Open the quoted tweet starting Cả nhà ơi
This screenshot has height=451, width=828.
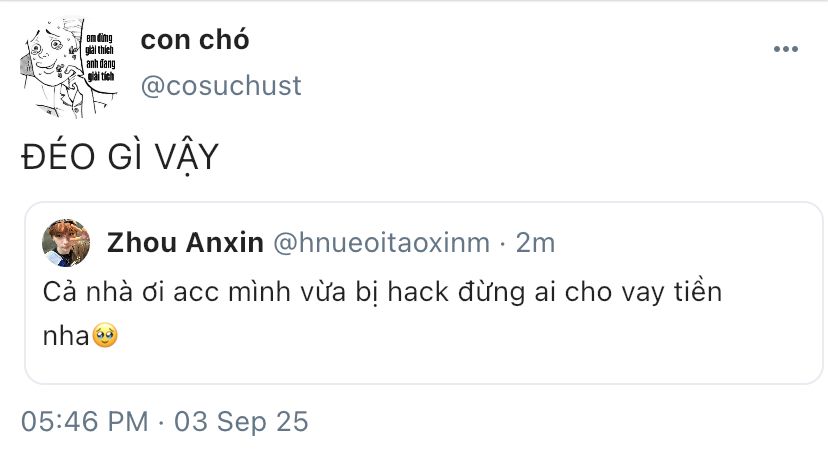tap(424, 293)
